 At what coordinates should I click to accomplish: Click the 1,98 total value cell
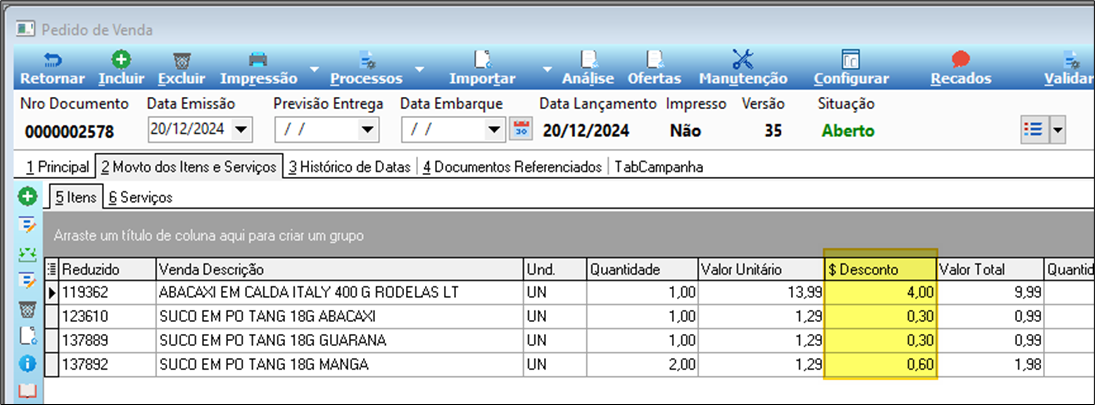[990, 364]
